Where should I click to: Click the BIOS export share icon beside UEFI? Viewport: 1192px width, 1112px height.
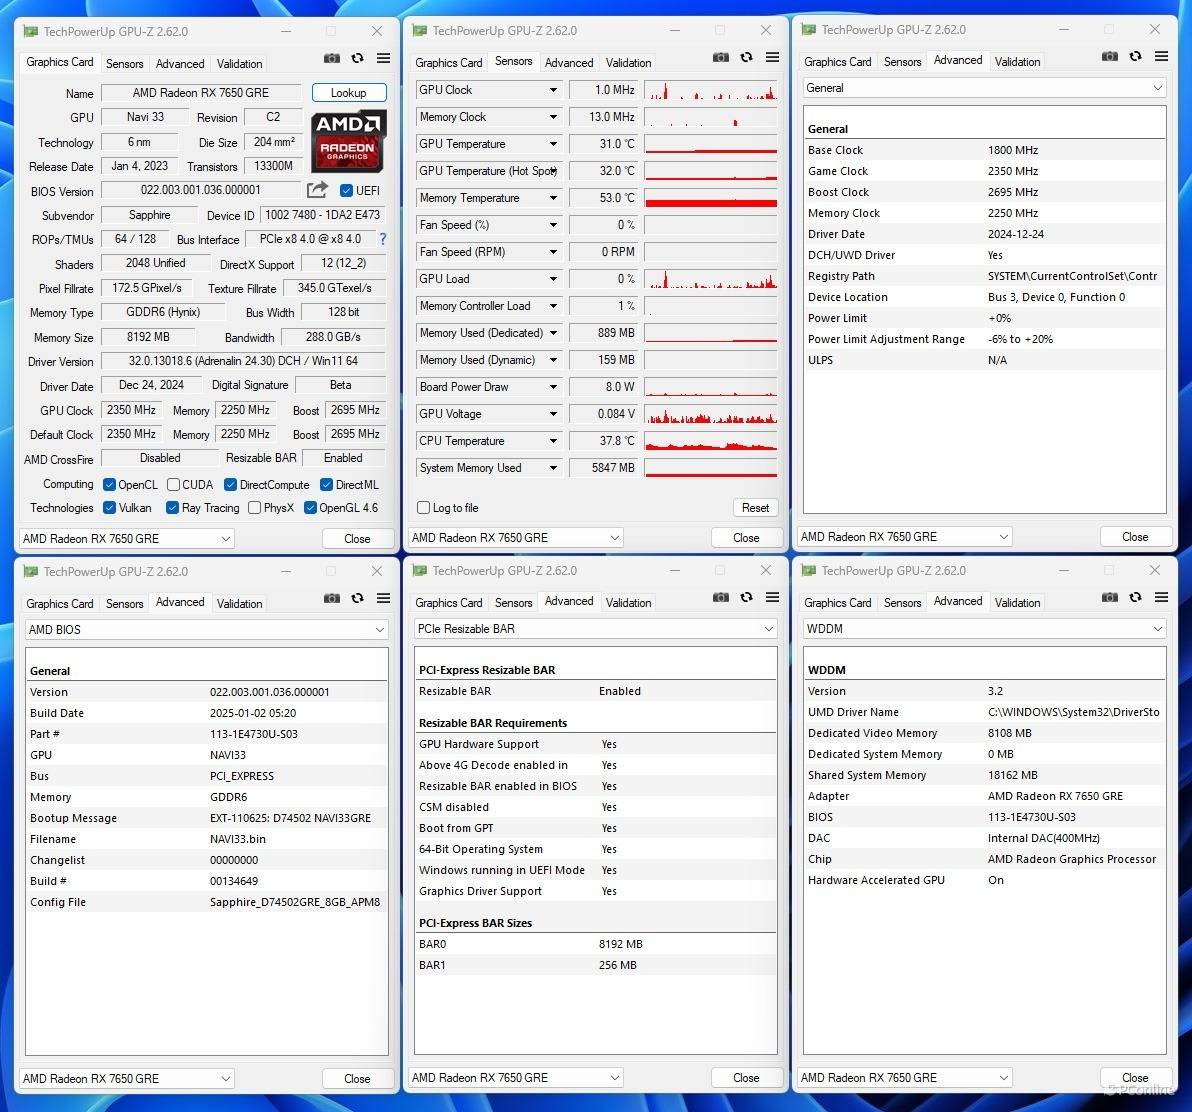pyautogui.click(x=317, y=190)
